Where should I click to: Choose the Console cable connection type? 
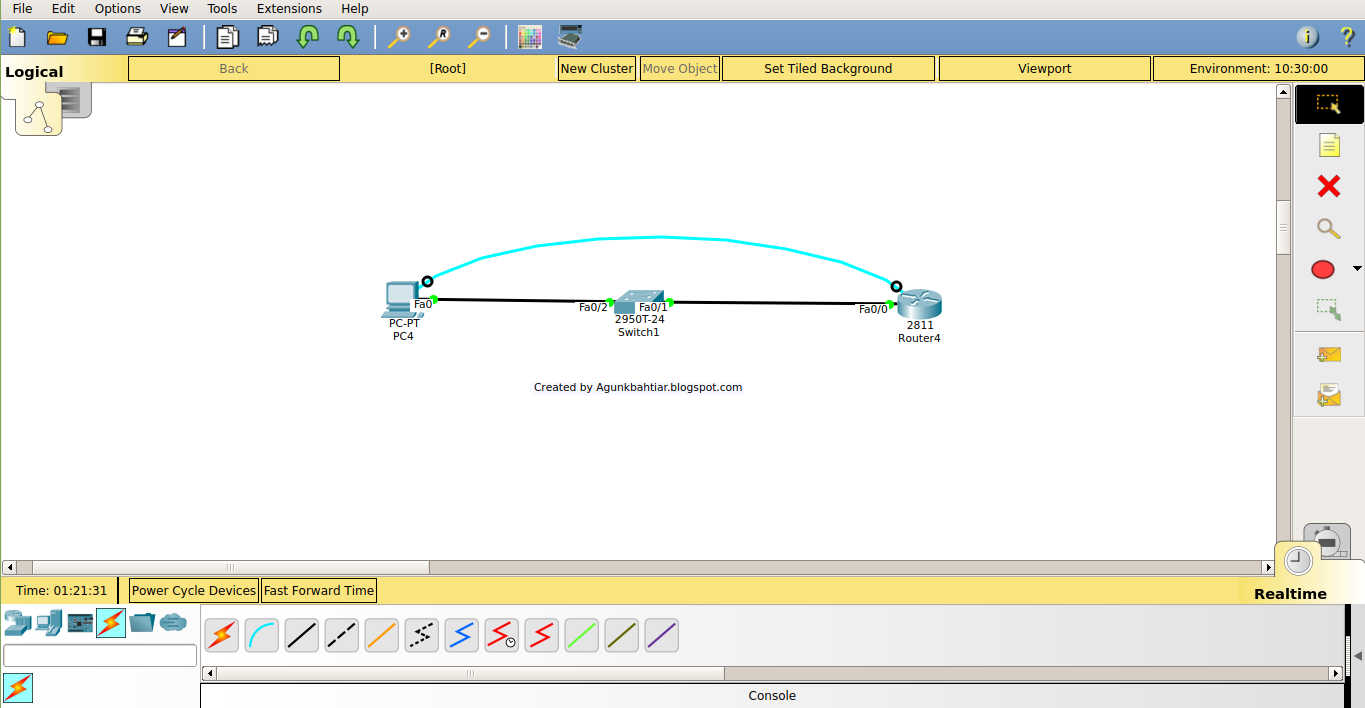(261, 635)
